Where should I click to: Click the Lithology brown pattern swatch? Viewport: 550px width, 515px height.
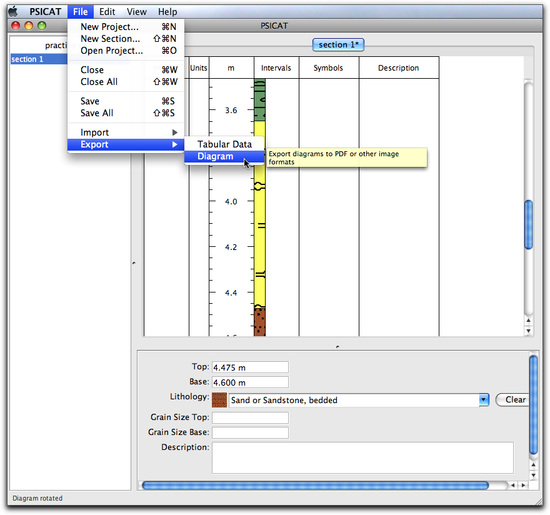coord(219,400)
